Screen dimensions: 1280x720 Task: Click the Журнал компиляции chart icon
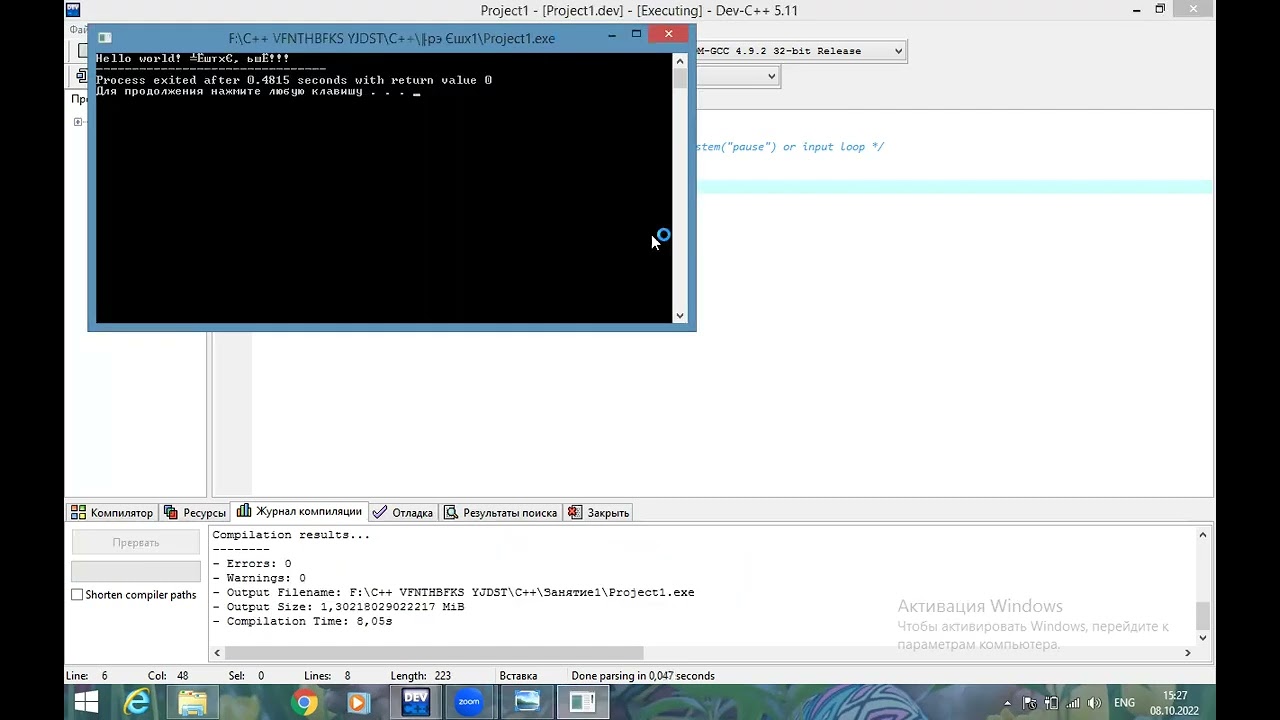[x=244, y=511]
